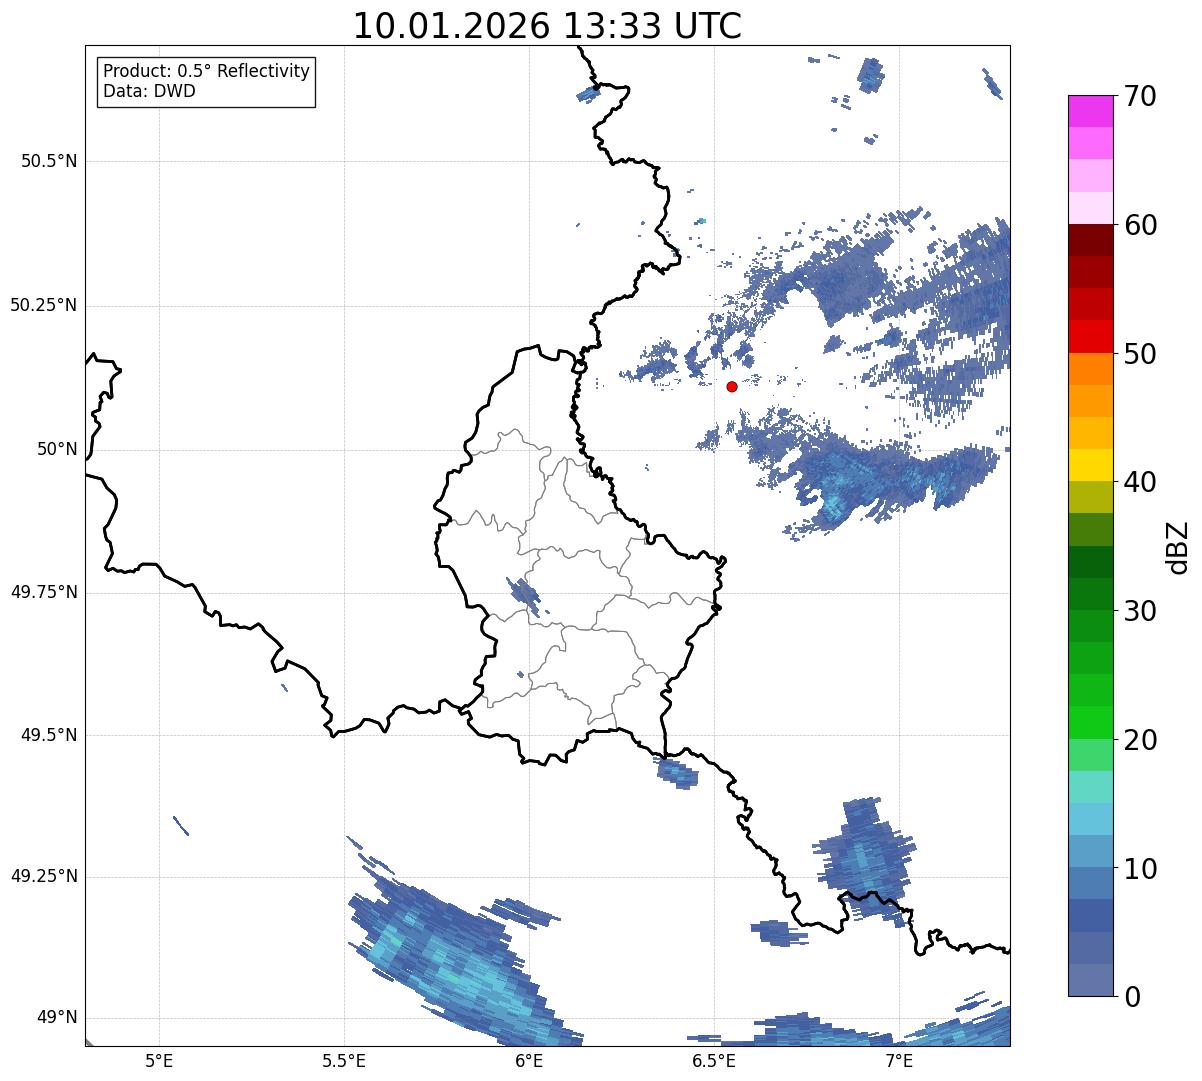
Task: Click the 6.5°E longitude label
Action: click(714, 1061)
